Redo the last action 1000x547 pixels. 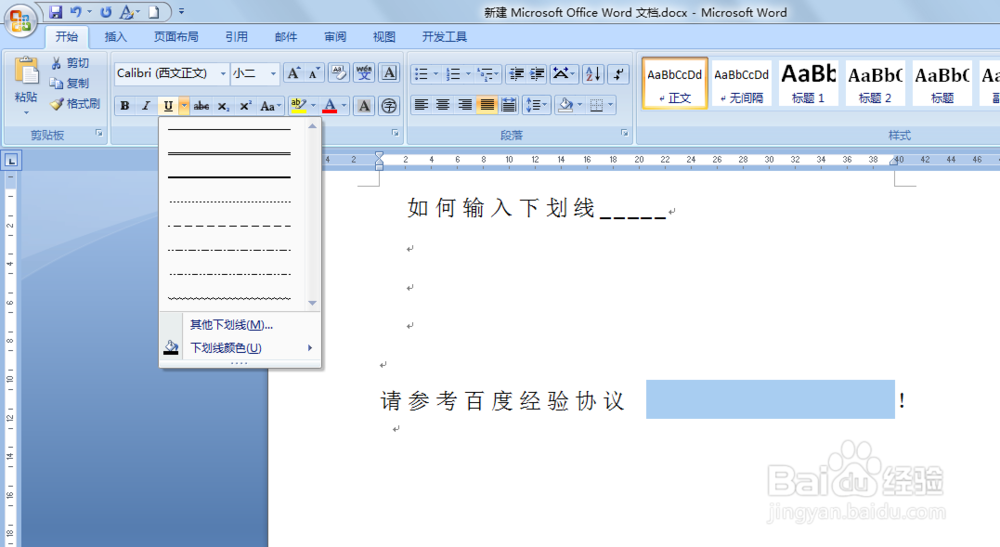(106, 11)
